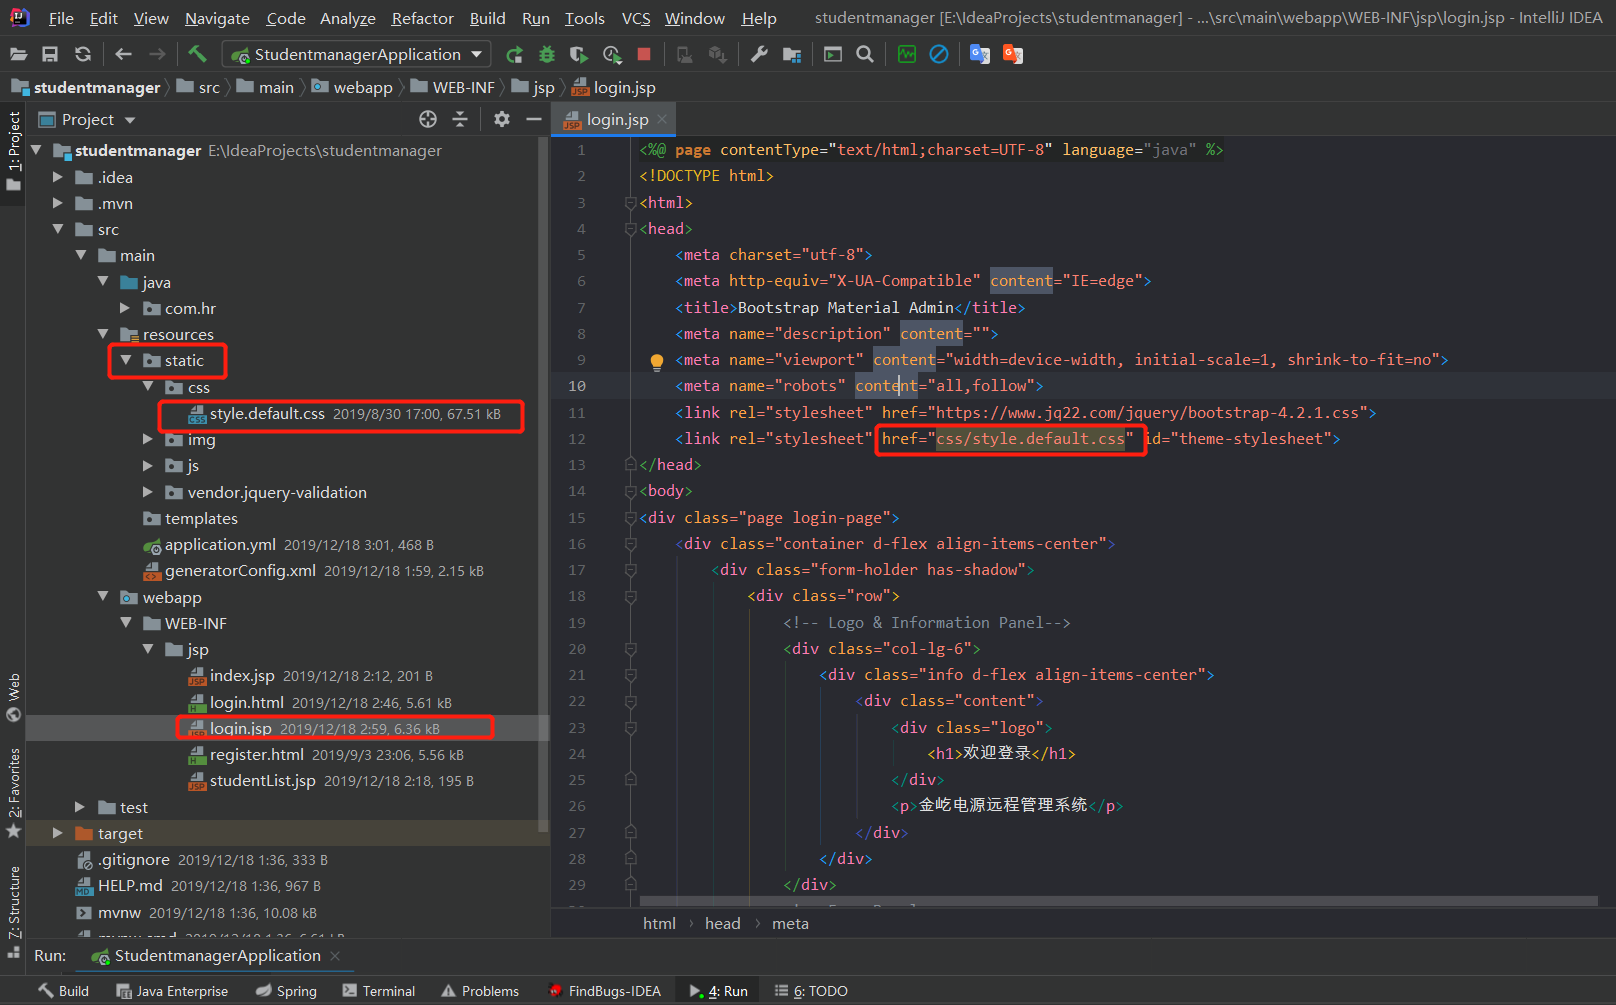
Task: Collapse all in Project panel
Action: tap(460, 119)
